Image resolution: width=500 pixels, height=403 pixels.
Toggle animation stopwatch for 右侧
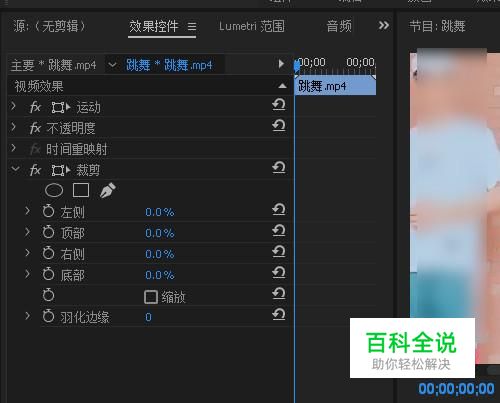click(48, 253)
